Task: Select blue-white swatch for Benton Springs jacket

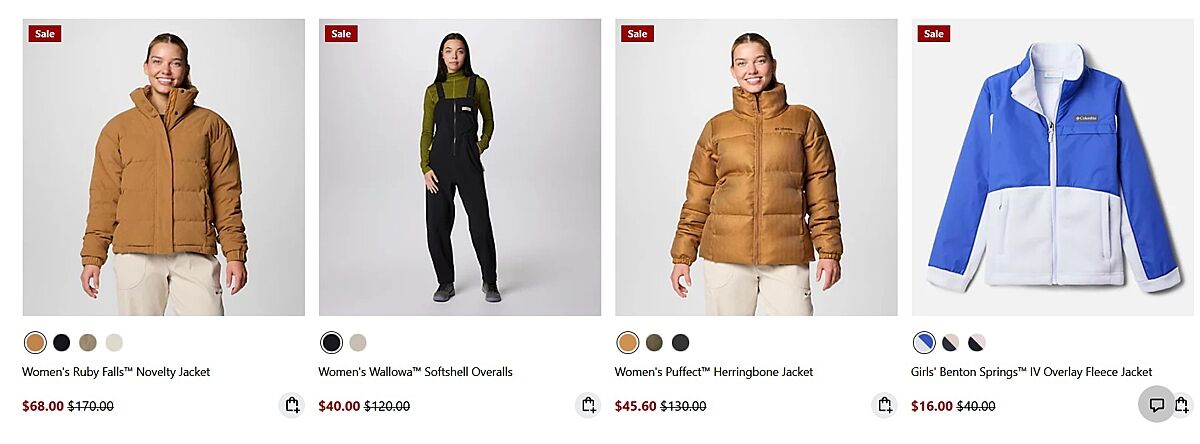Action: click(x=924, y=343)
